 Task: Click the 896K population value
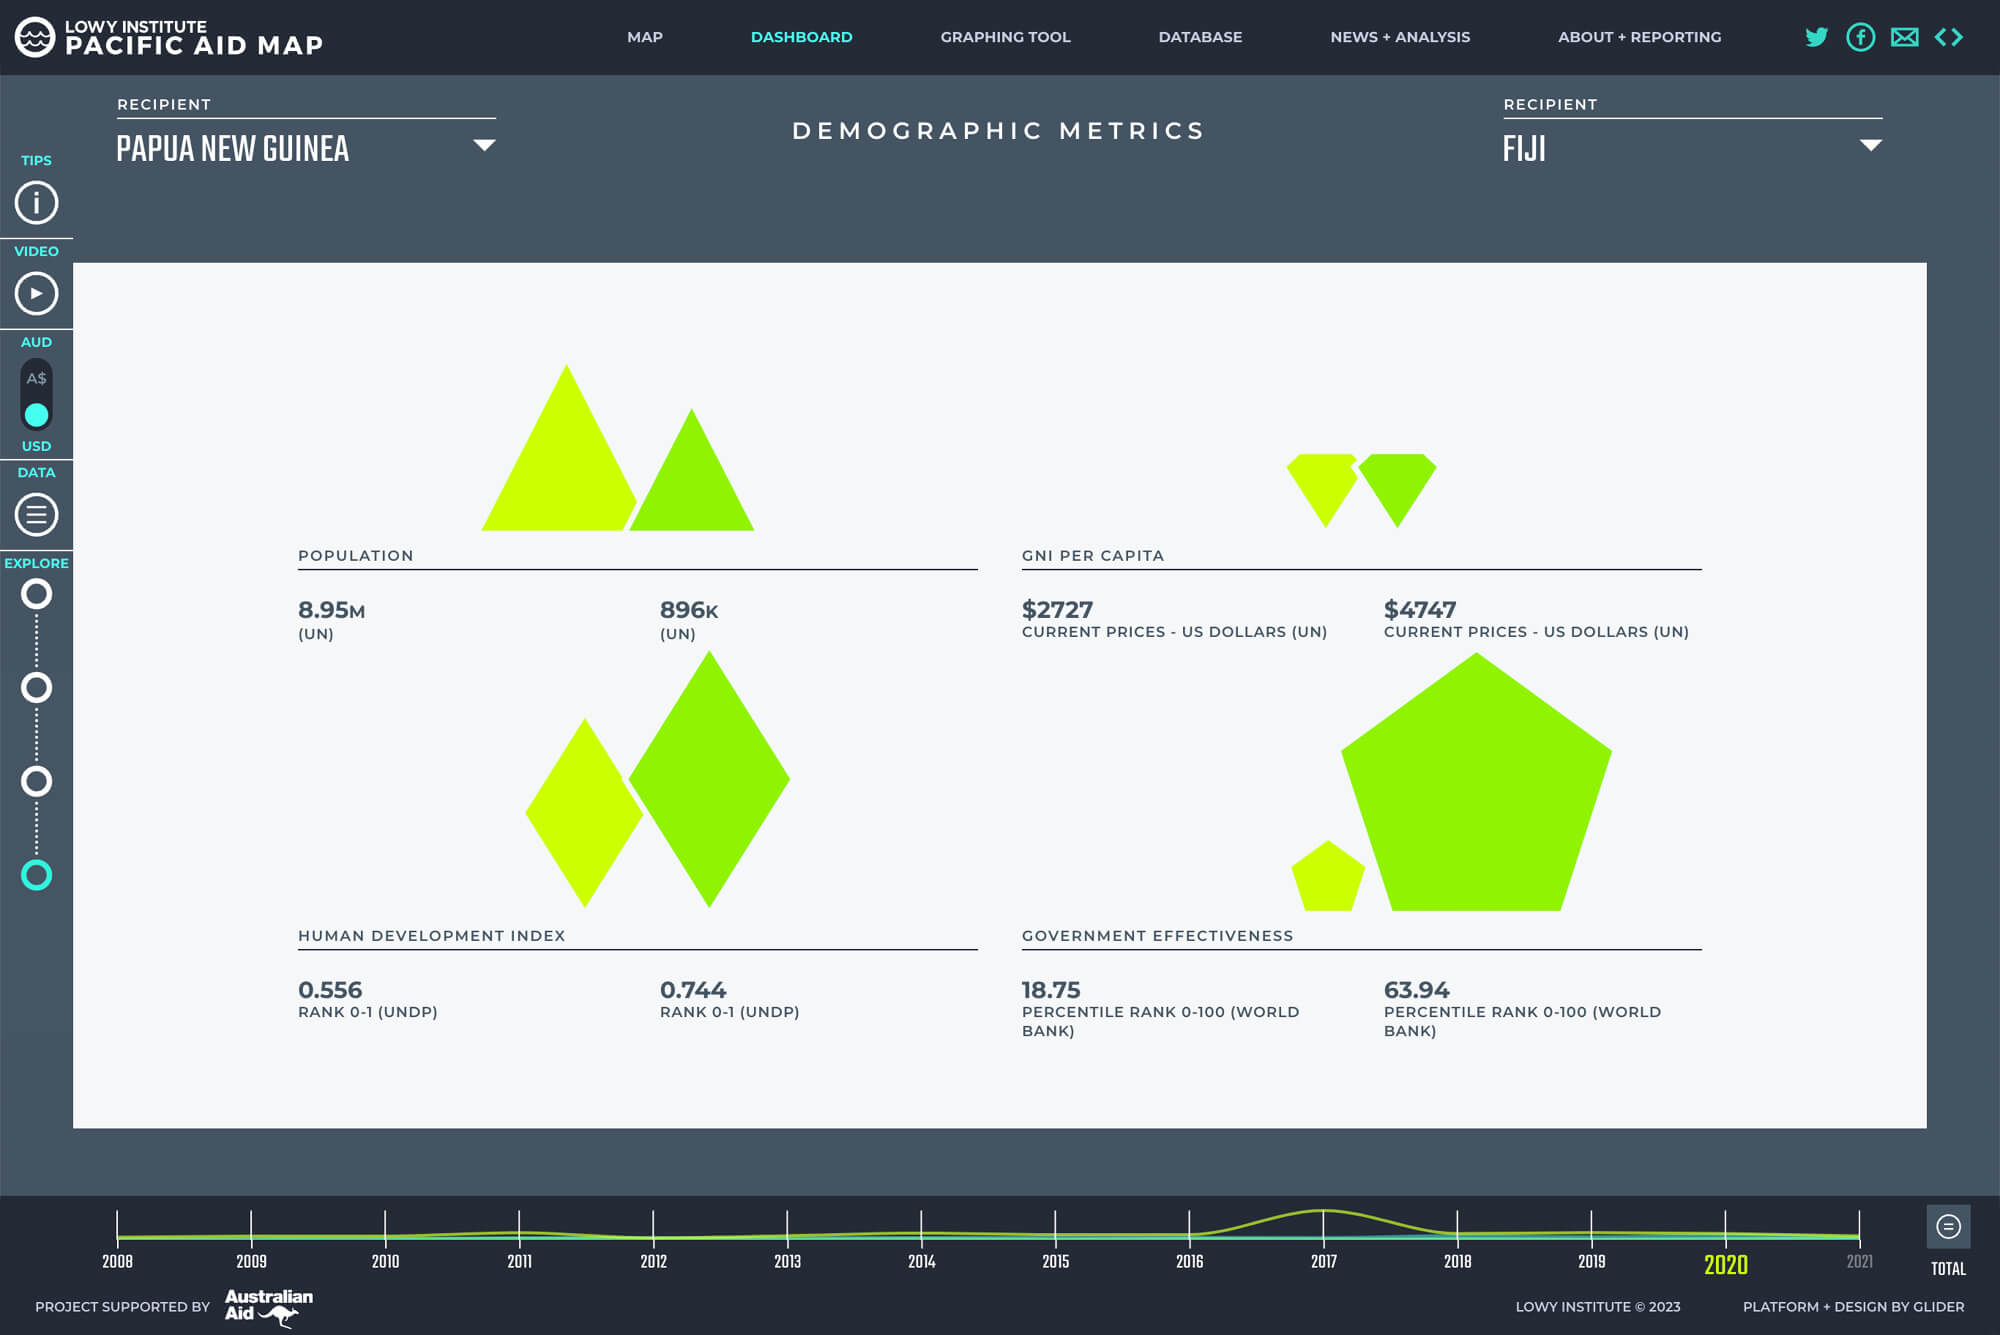[x=689, y=610]
